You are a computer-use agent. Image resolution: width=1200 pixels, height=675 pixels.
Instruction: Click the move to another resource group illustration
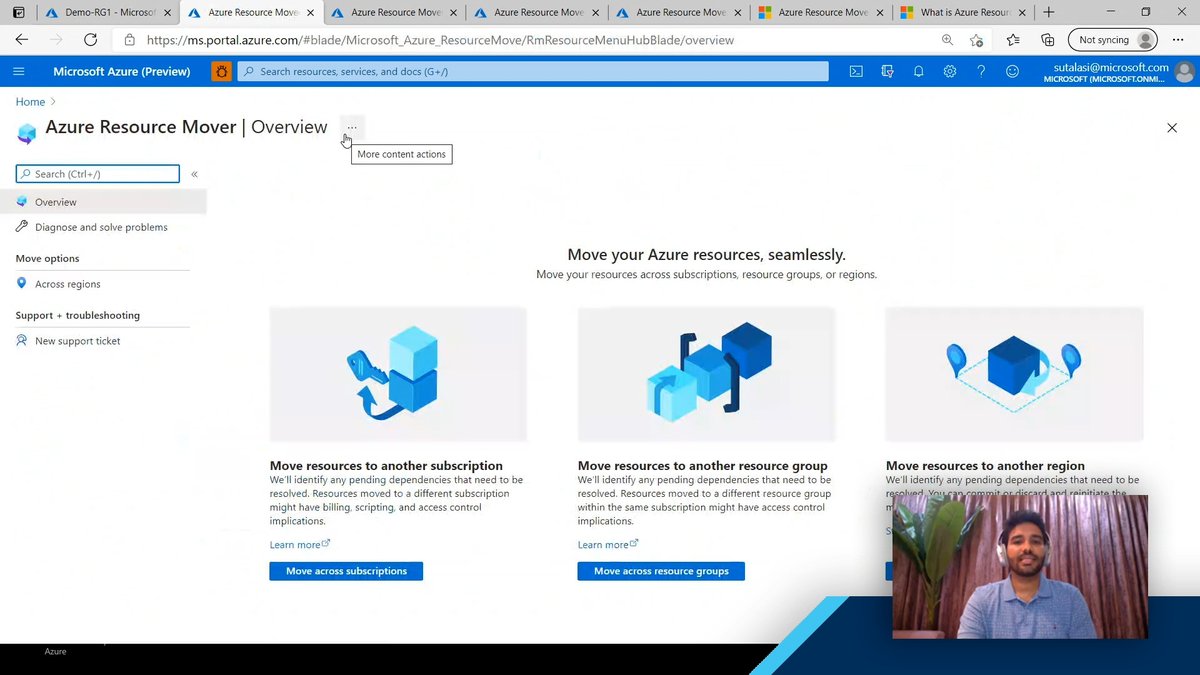(706, 374)
